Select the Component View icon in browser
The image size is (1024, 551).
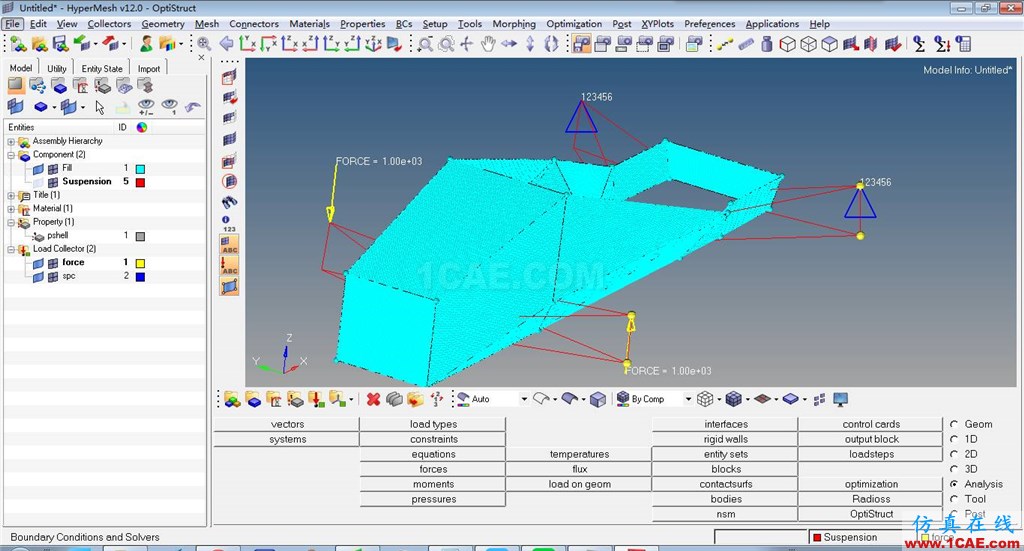pyautogui.click(x=59, y=86)
